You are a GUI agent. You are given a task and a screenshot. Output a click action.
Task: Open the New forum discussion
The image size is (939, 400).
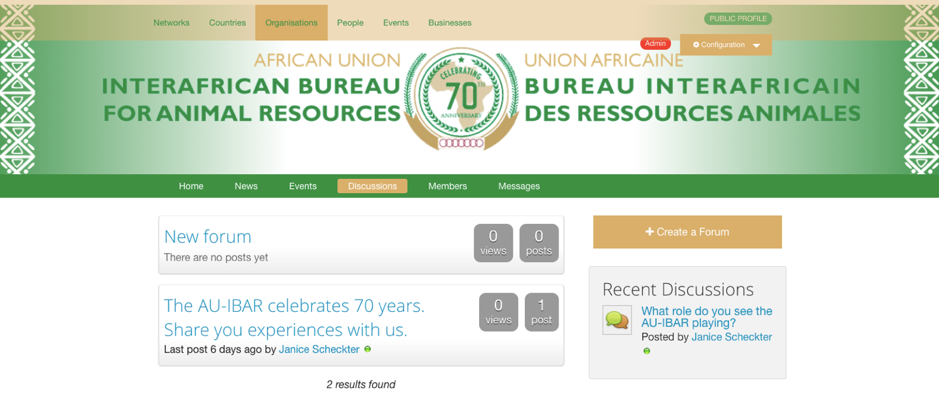pos(208,237)
